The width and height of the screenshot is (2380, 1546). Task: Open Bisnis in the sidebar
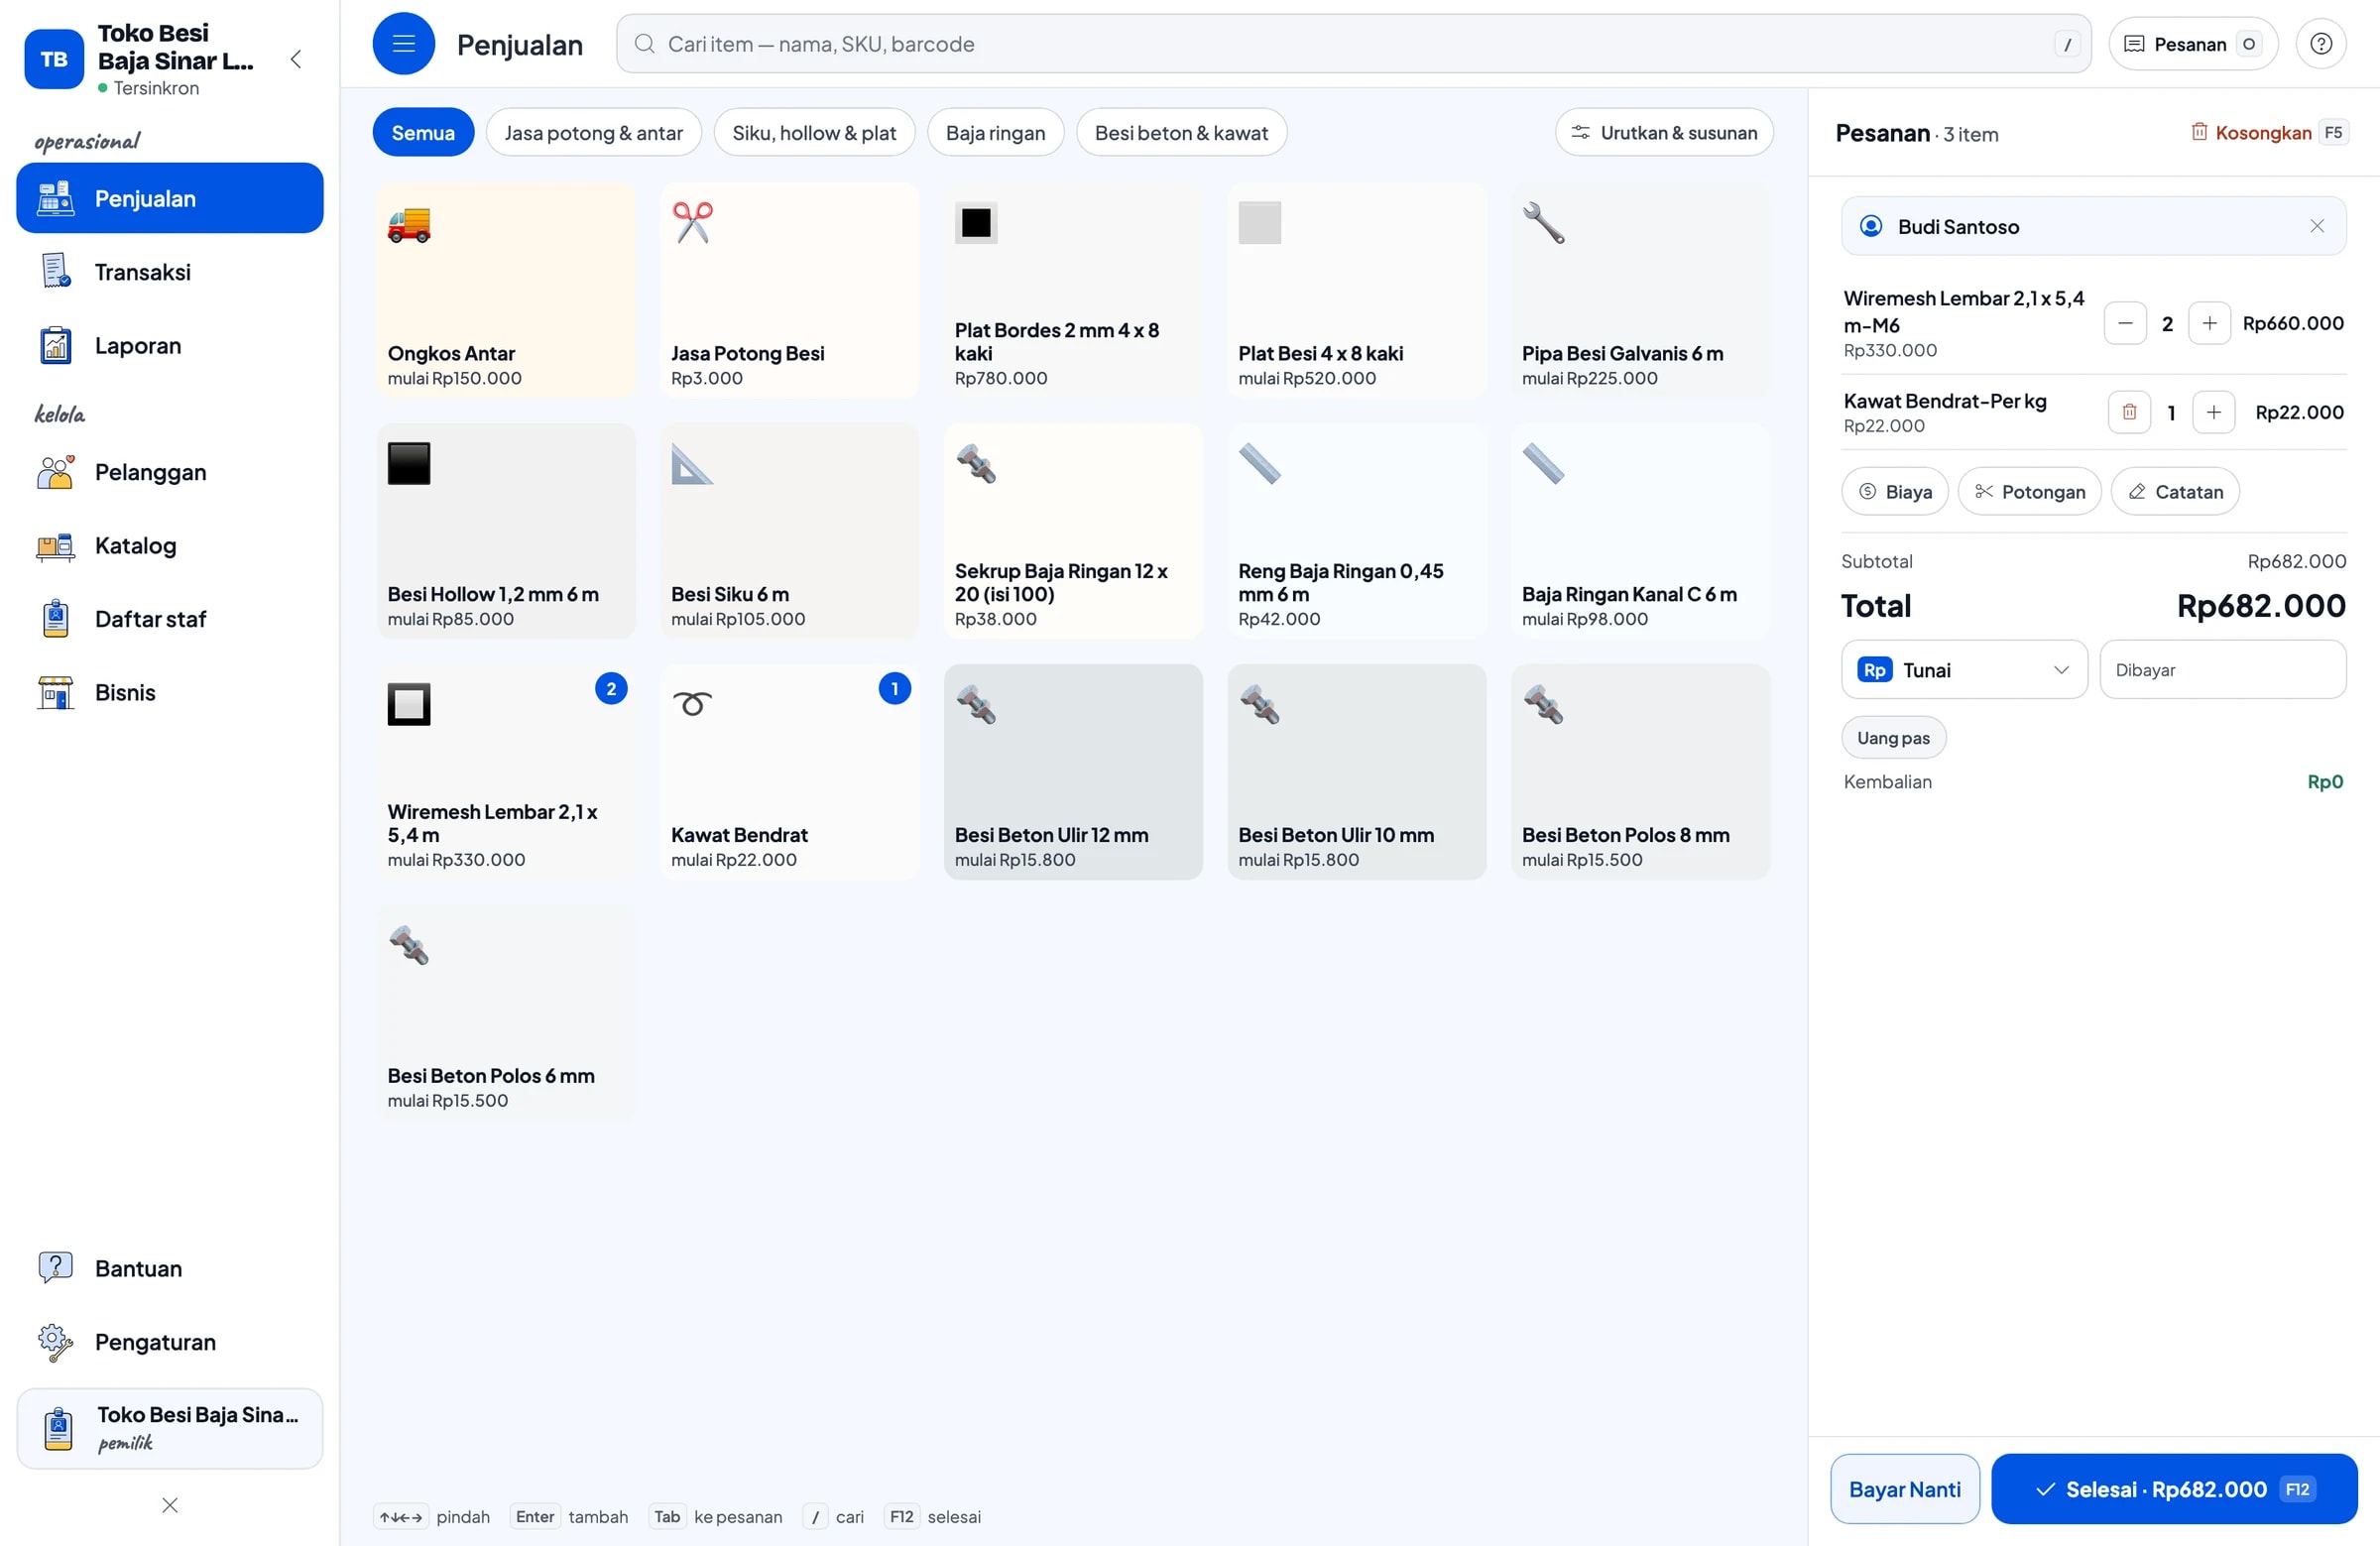coord(170,692)
